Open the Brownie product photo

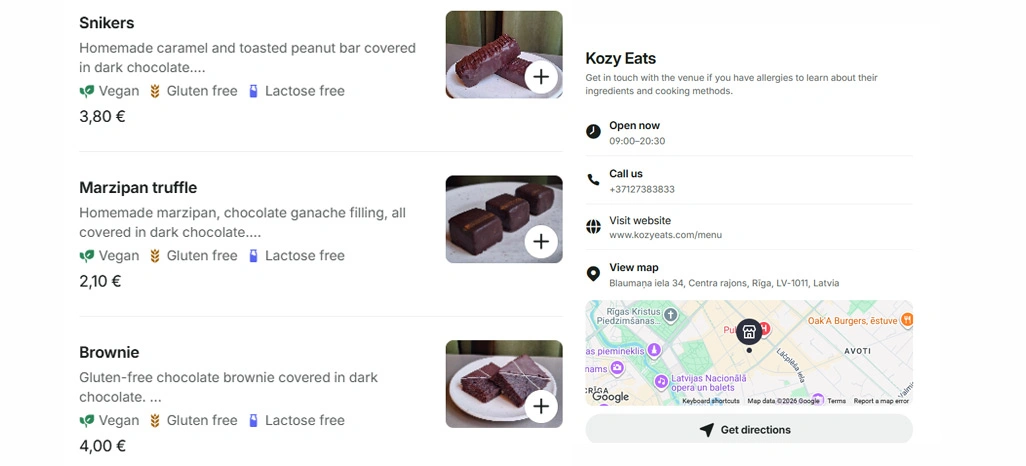(504, 384)
